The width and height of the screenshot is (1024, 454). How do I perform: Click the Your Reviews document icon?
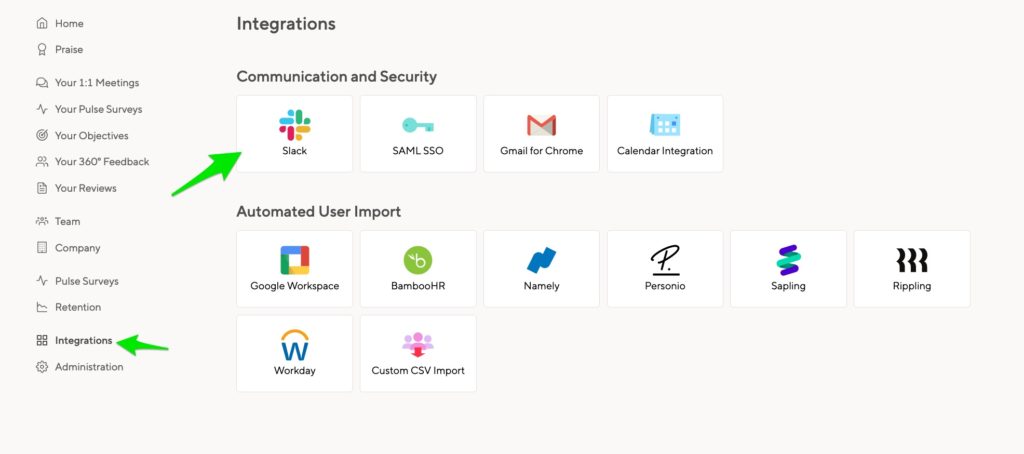[x=42, y=188]
